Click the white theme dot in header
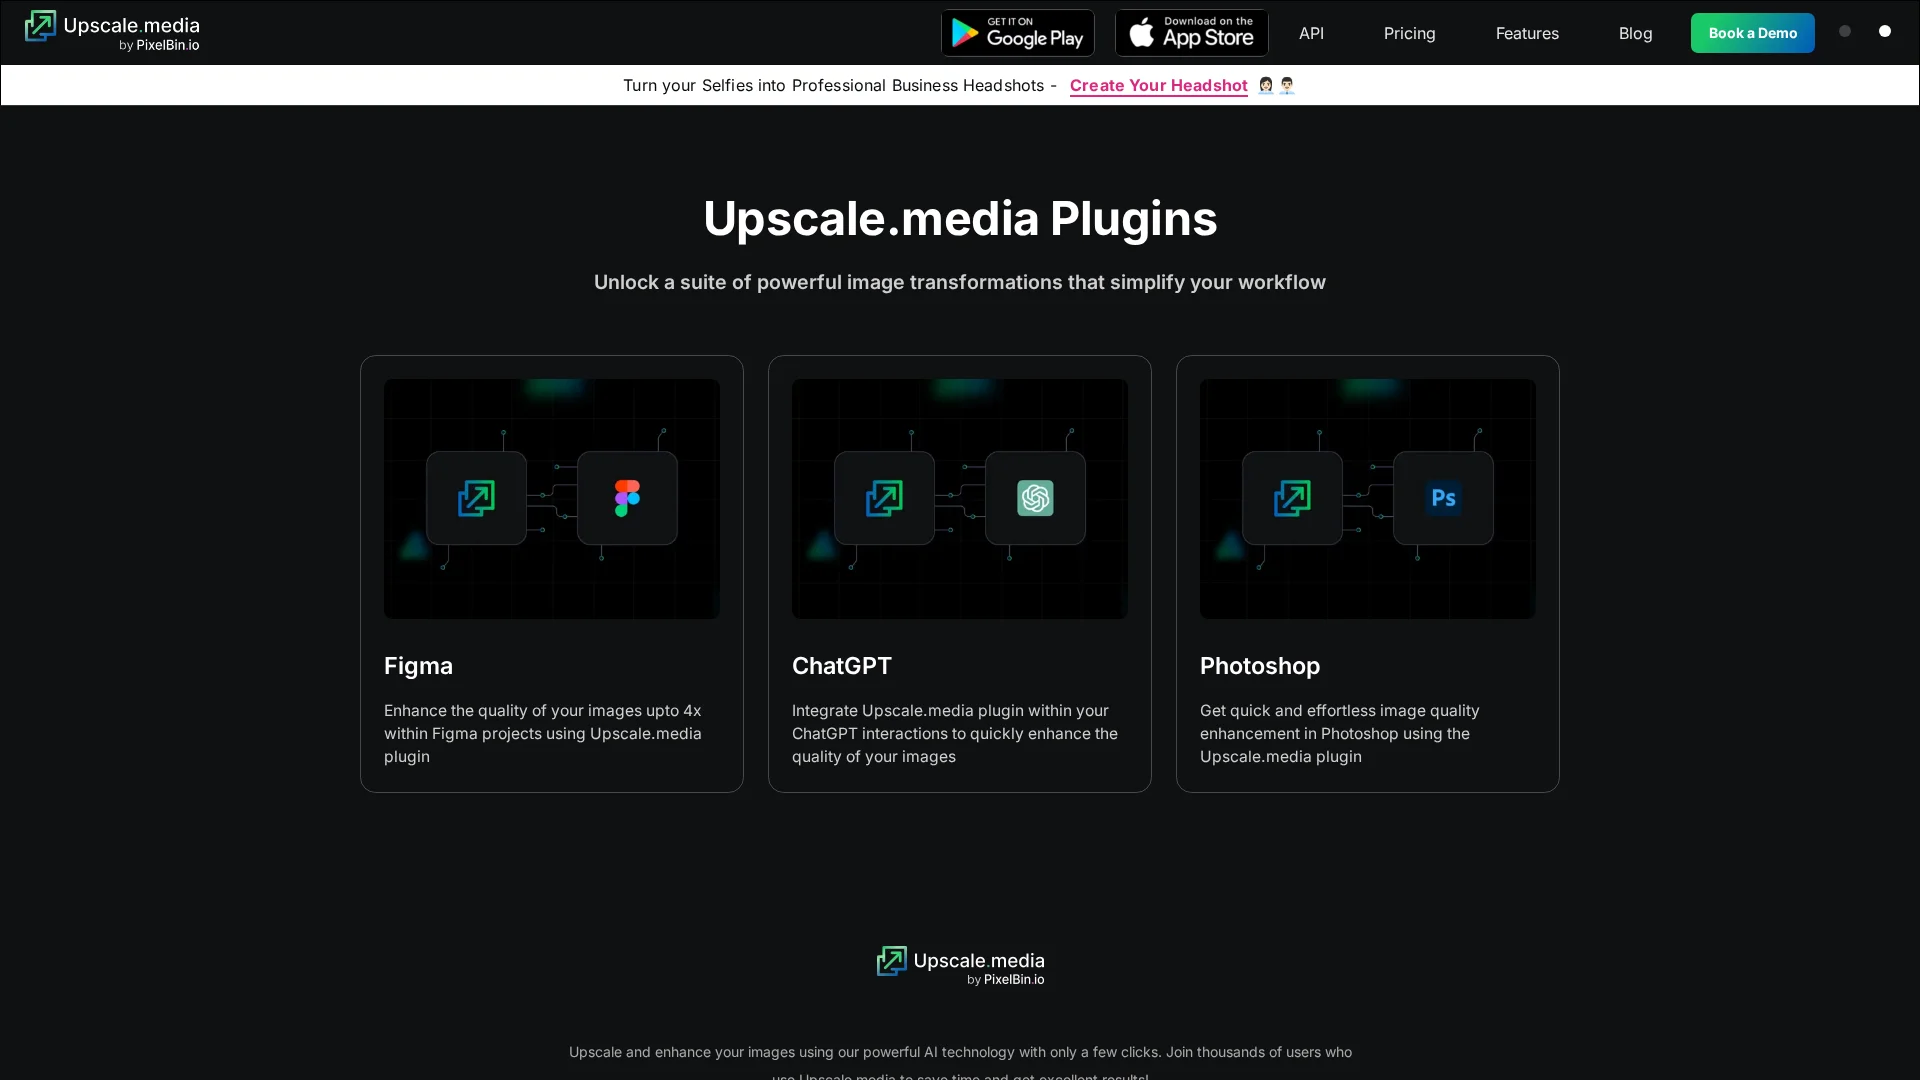The height and width of the screenshot is (1080, 1920). [x=1885, y=31]
